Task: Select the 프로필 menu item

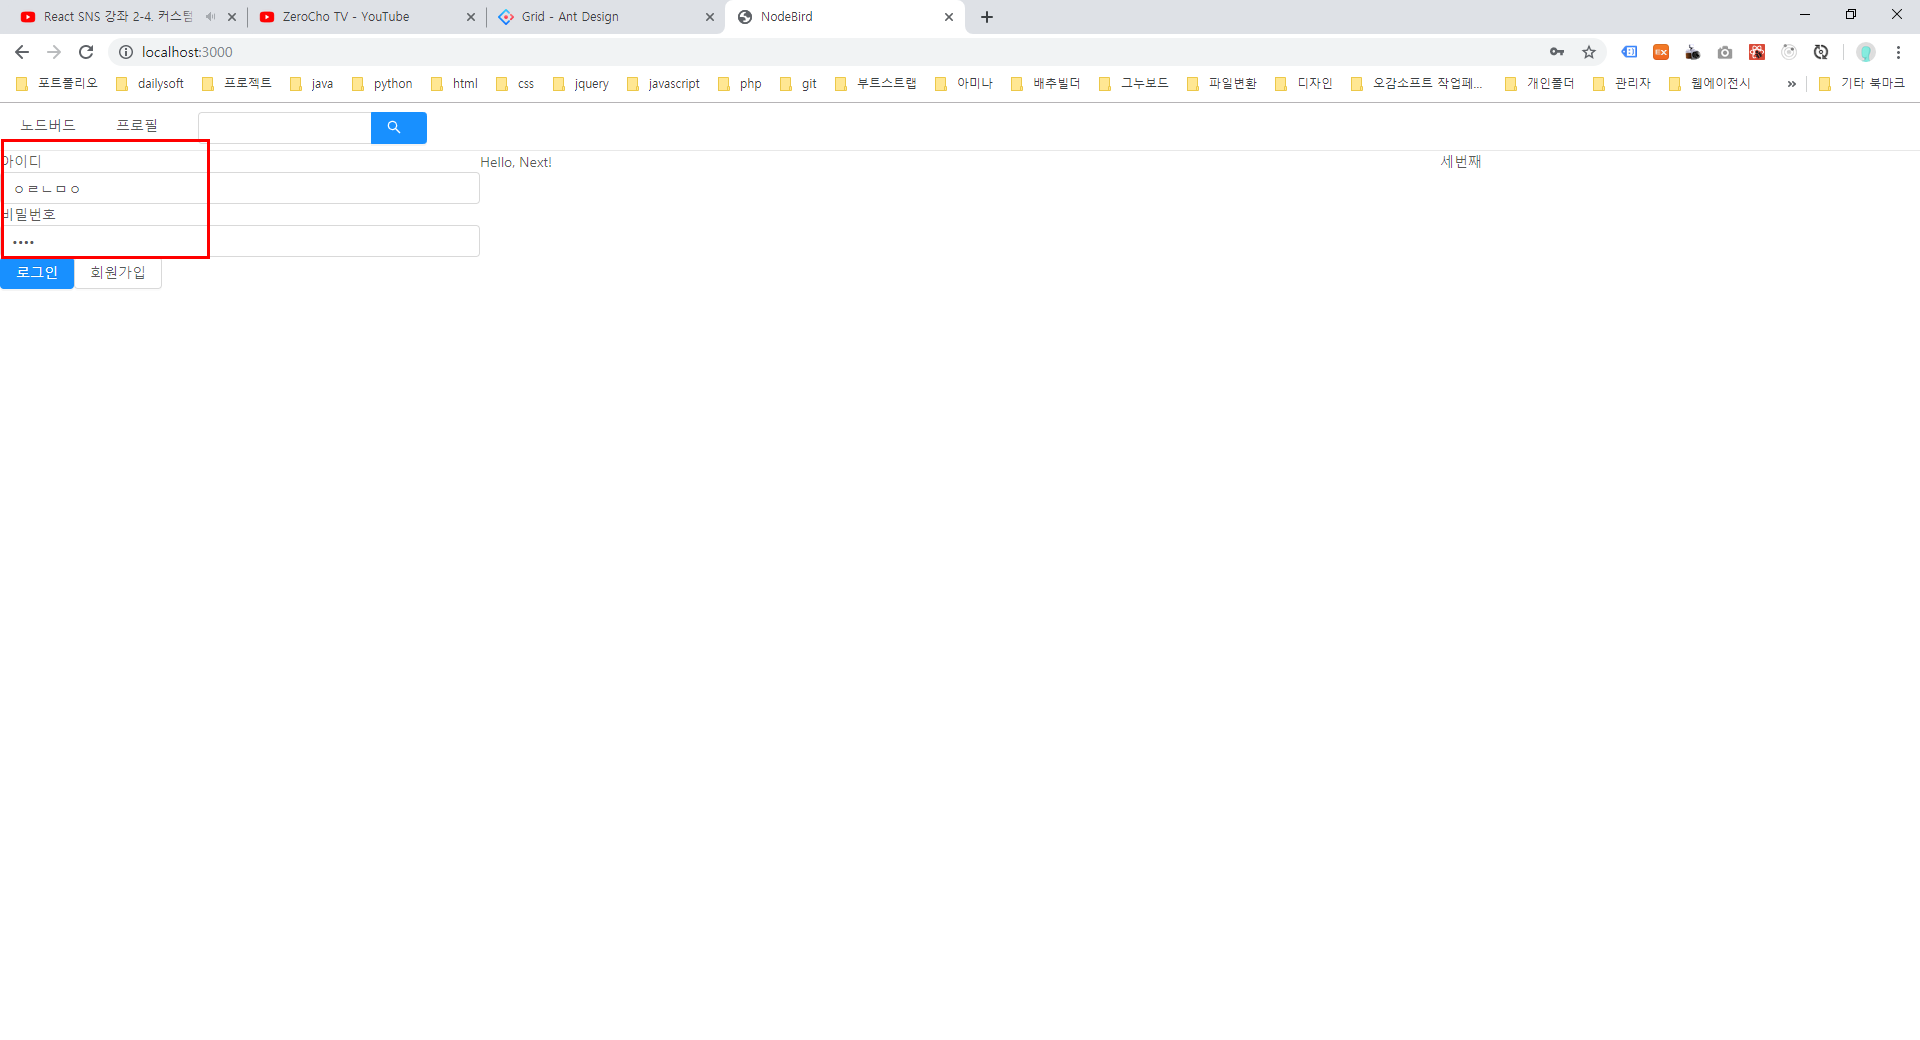Action: tap(137, 125)
